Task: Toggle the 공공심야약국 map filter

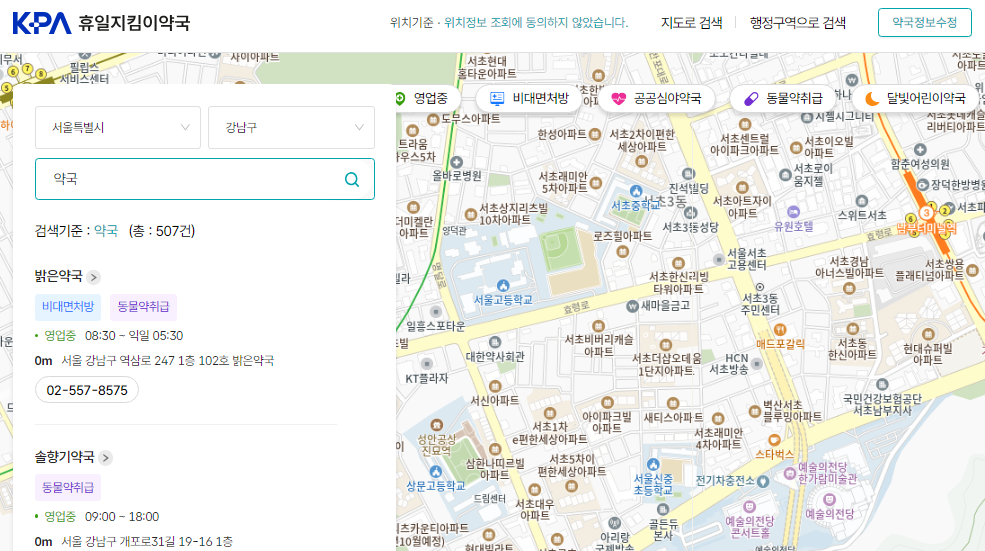Action: (656, 99)
